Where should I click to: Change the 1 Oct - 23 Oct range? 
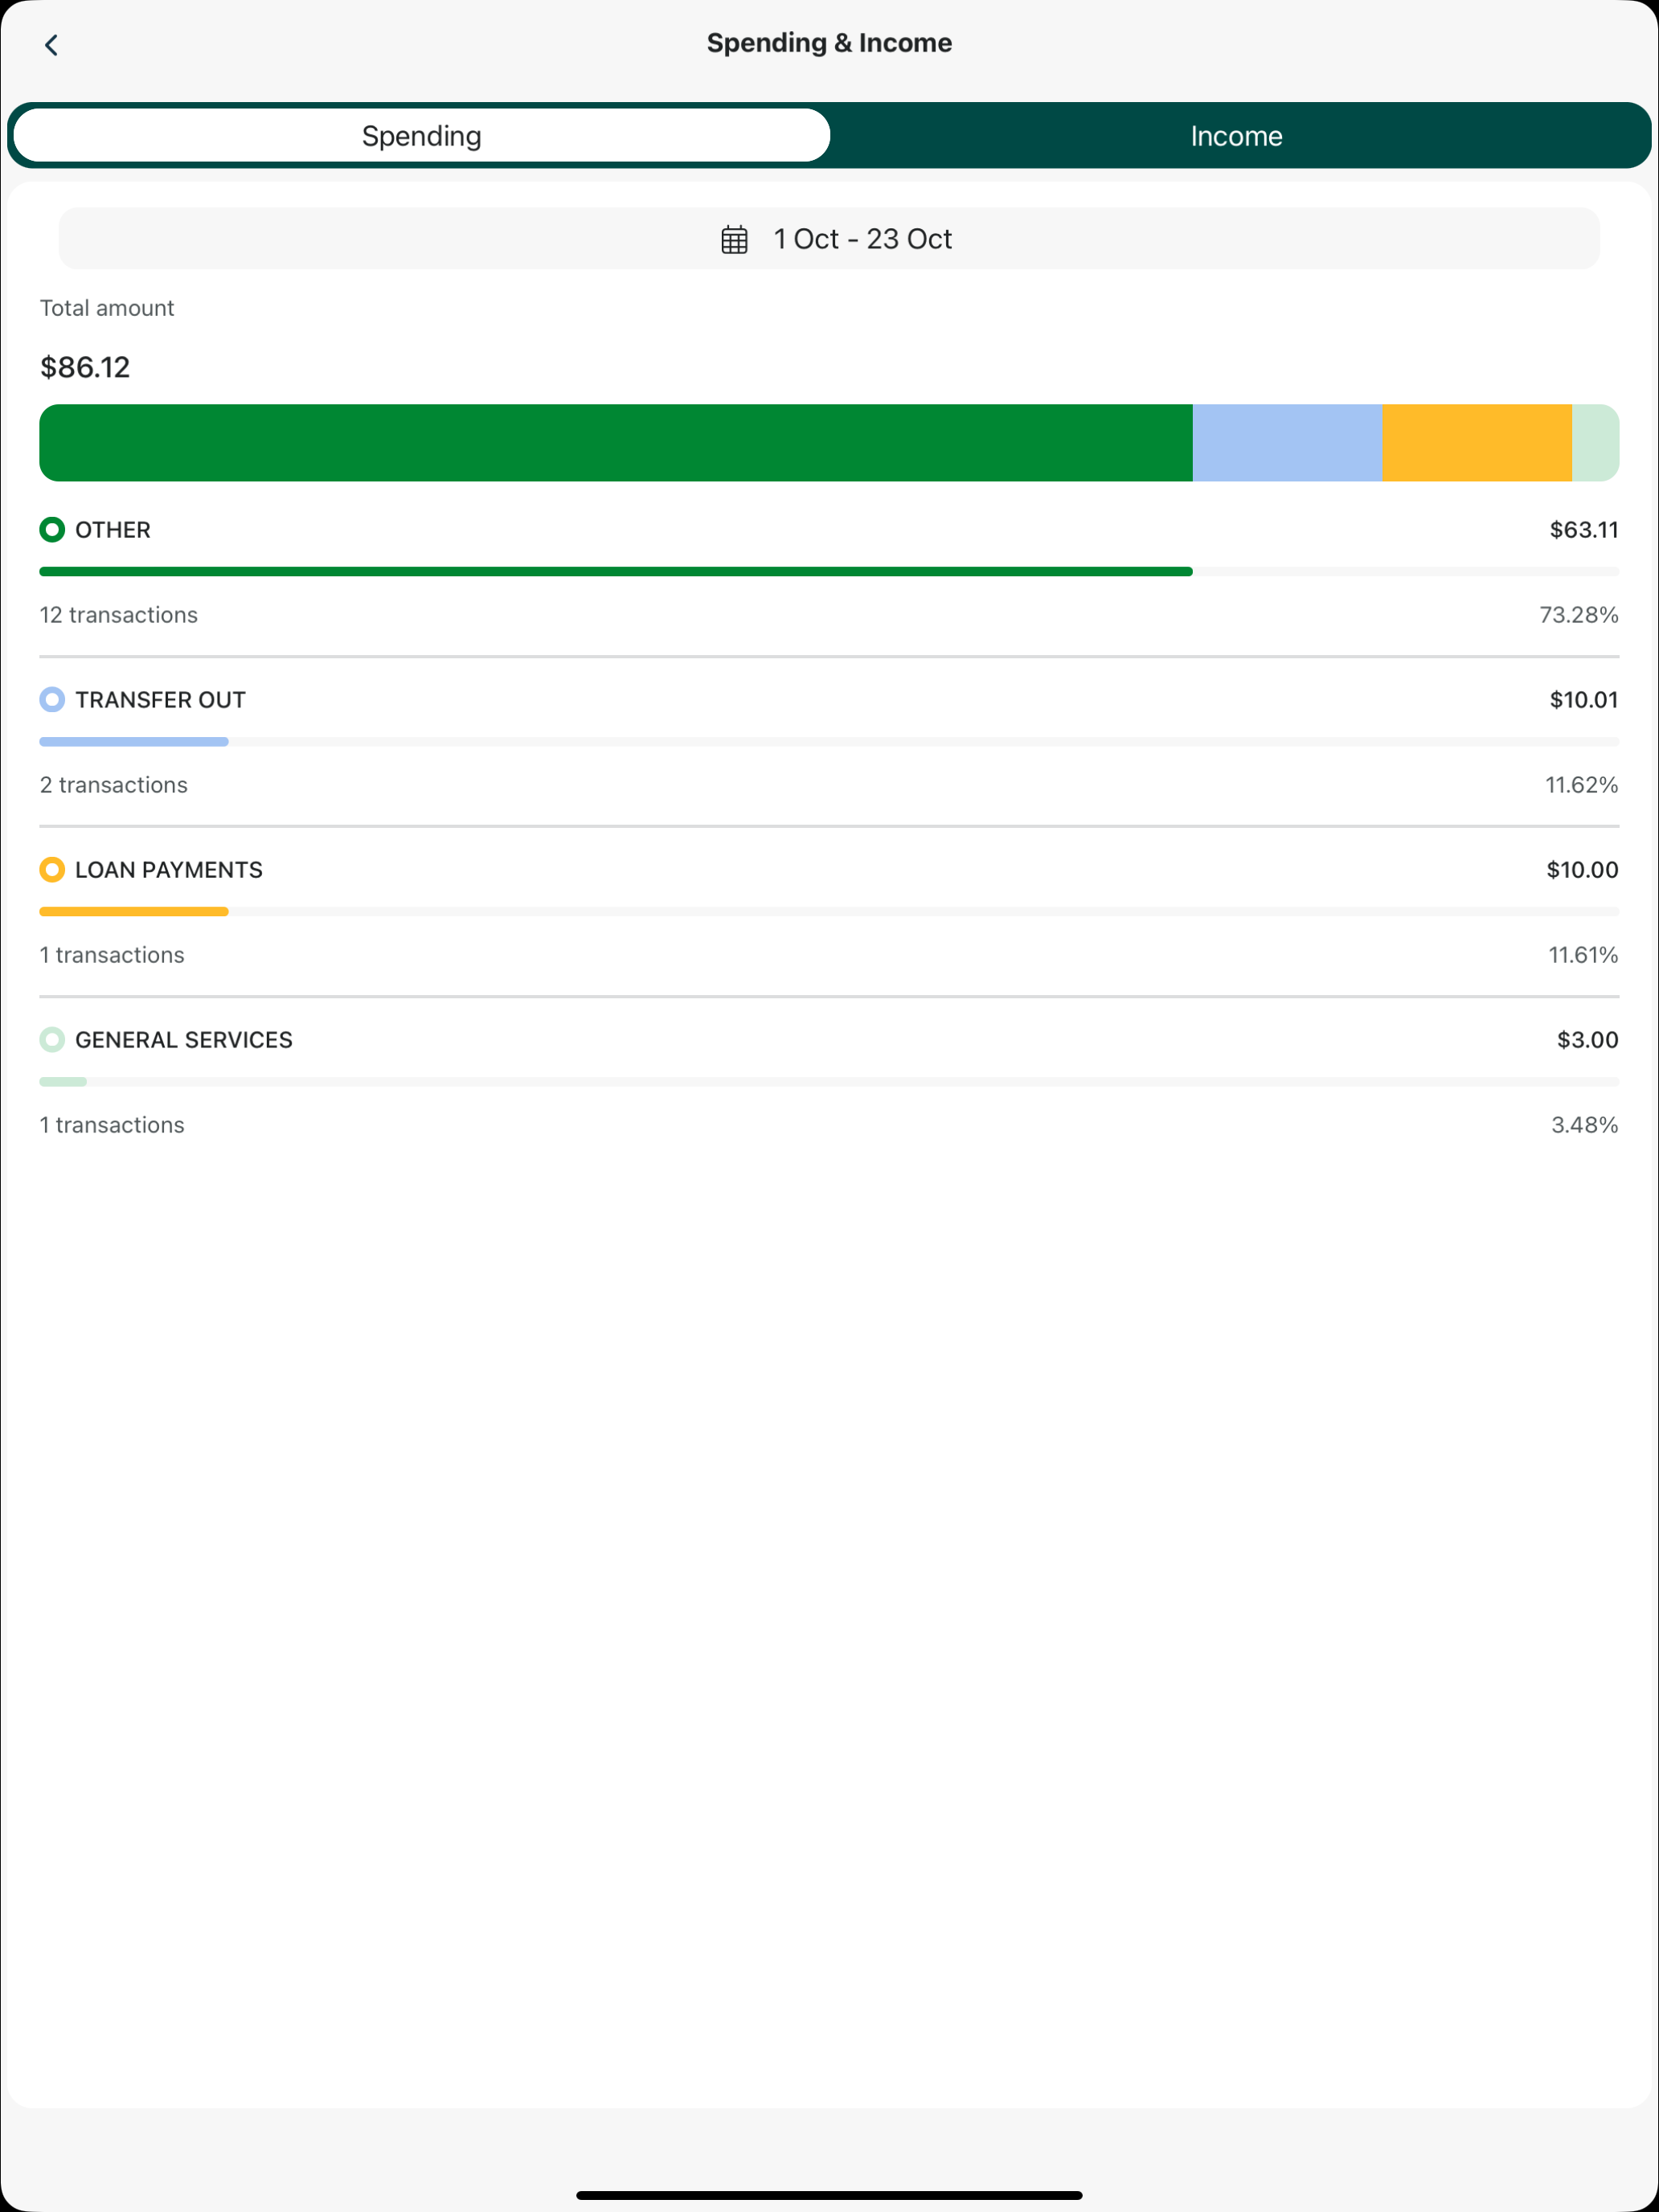[829, 238]
